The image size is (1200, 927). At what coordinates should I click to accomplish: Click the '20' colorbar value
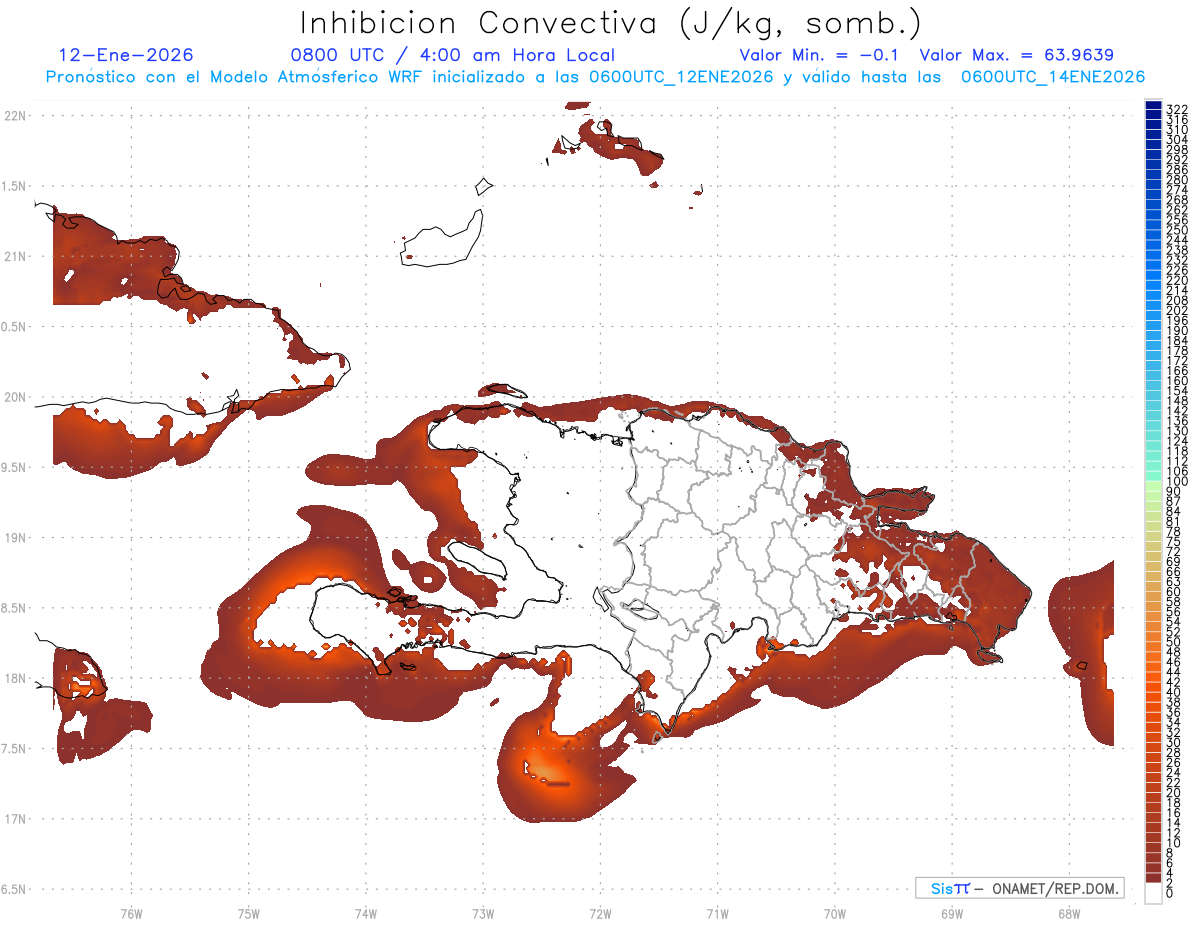tap(1174, 793)
